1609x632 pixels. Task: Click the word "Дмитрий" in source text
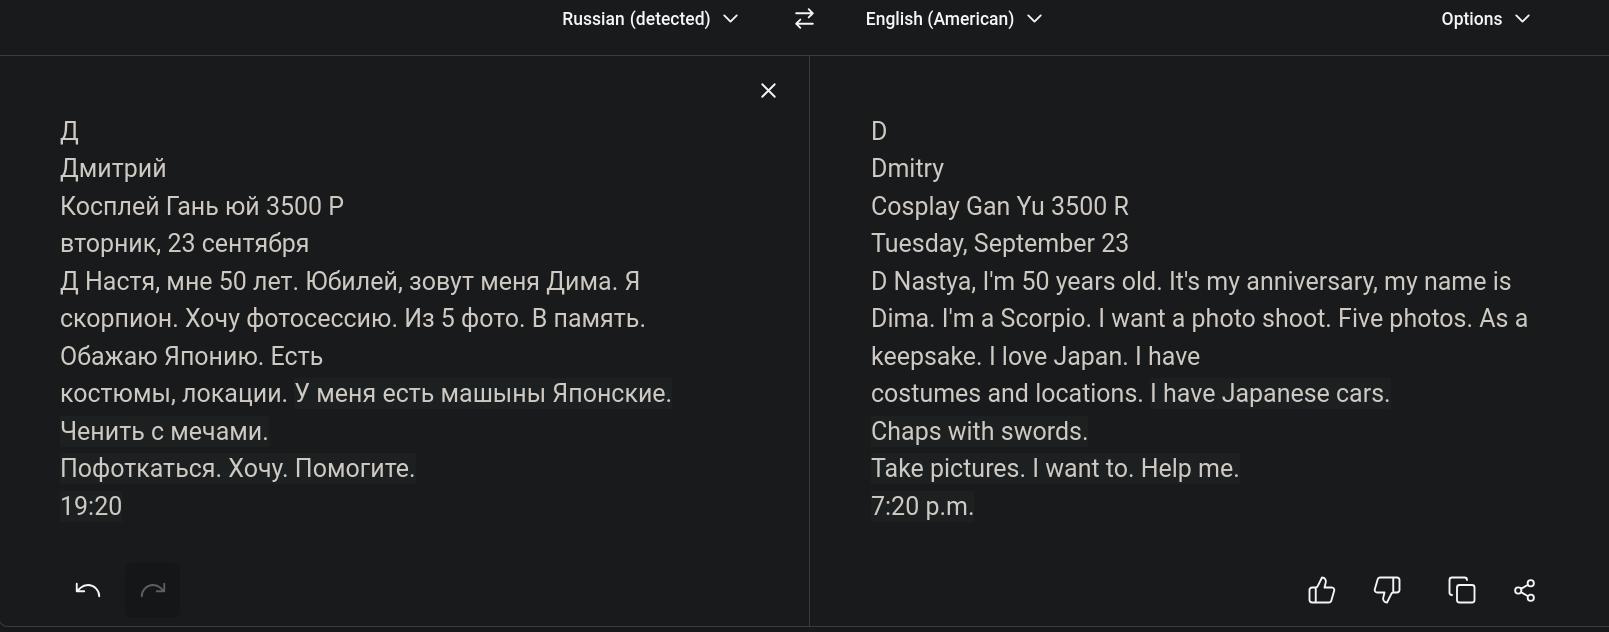113,169
